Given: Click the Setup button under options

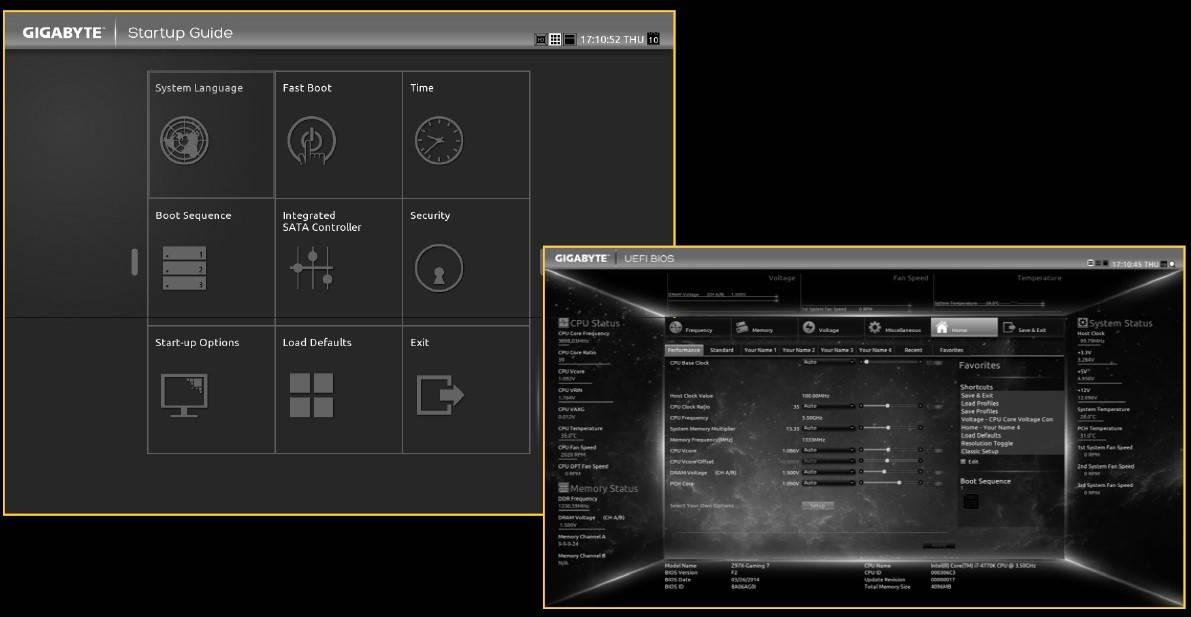Looking at the screenshot, I should coord(816,506).
